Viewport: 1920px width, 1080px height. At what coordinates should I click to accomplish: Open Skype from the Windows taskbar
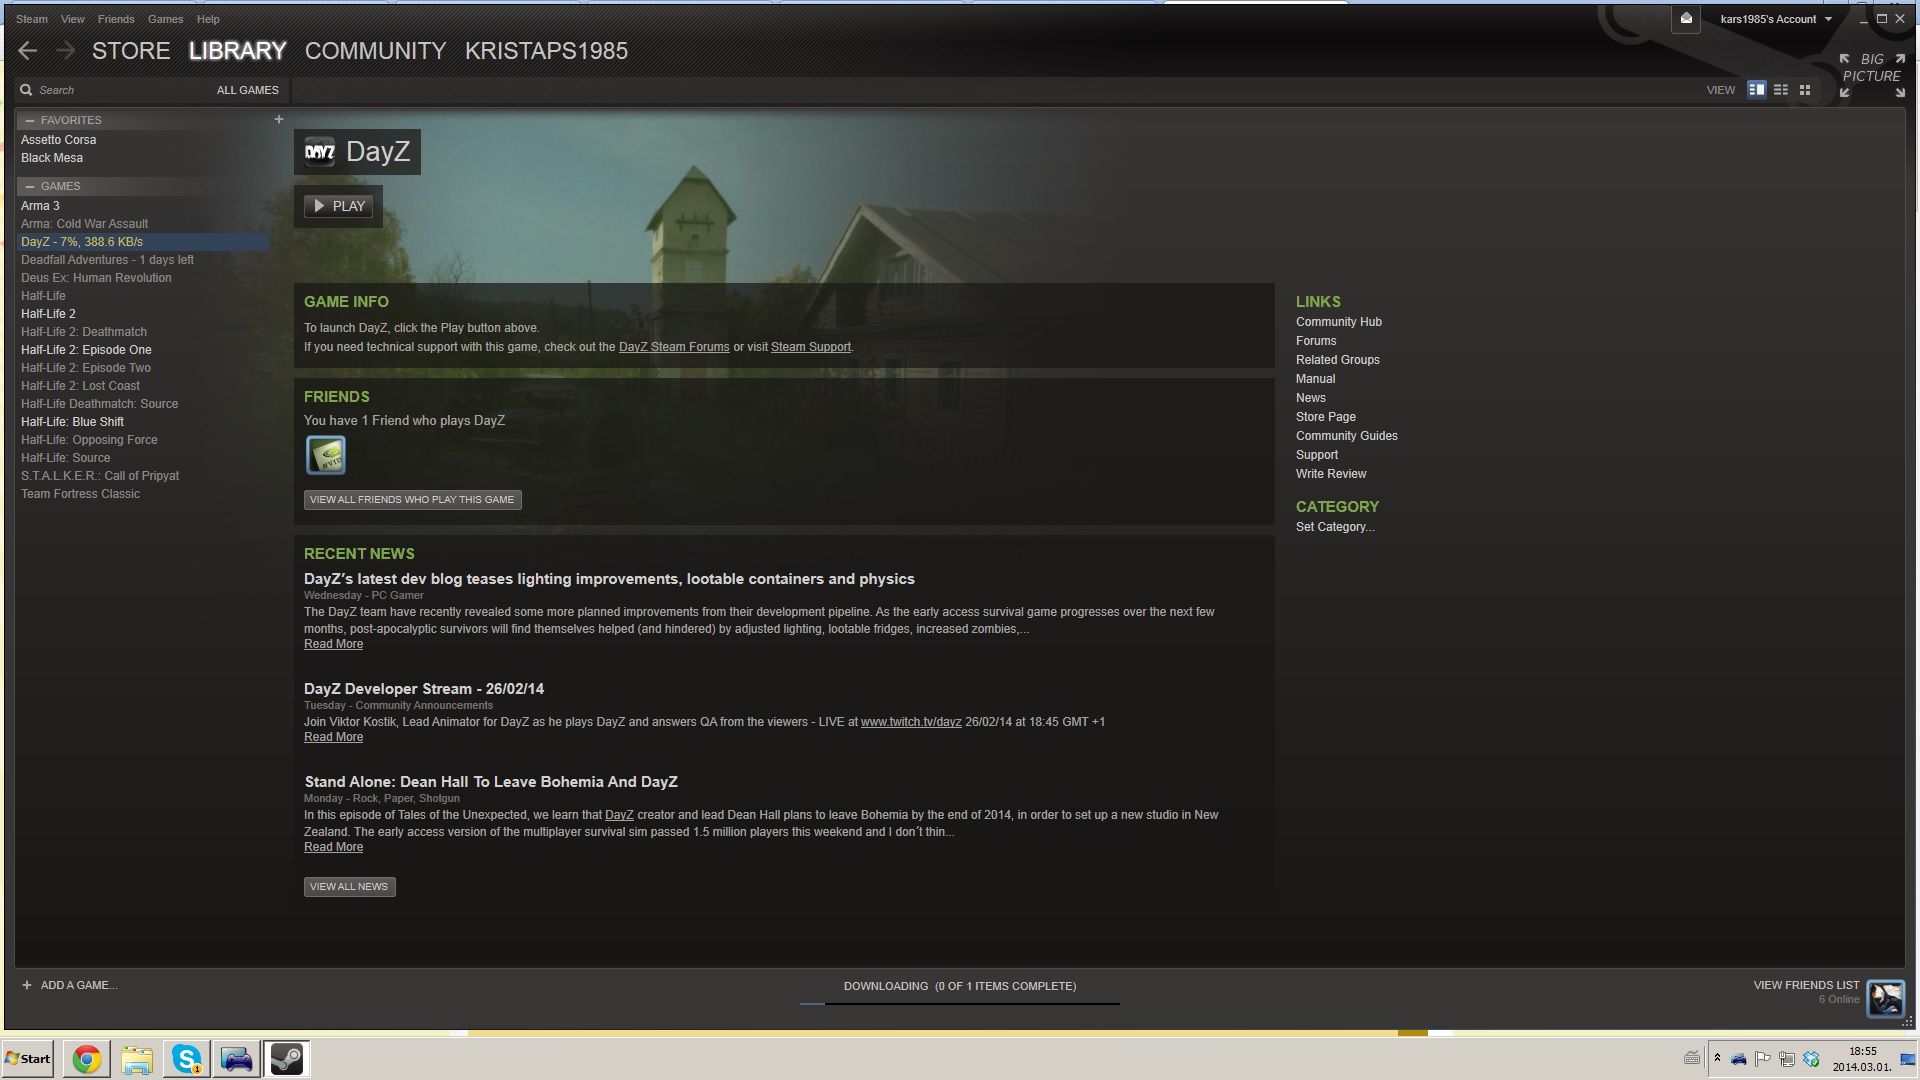click(187, 1059)
